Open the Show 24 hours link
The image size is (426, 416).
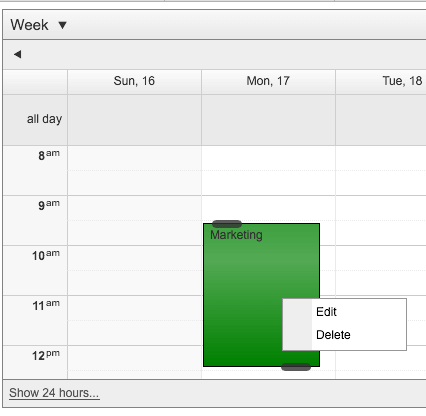54,393
